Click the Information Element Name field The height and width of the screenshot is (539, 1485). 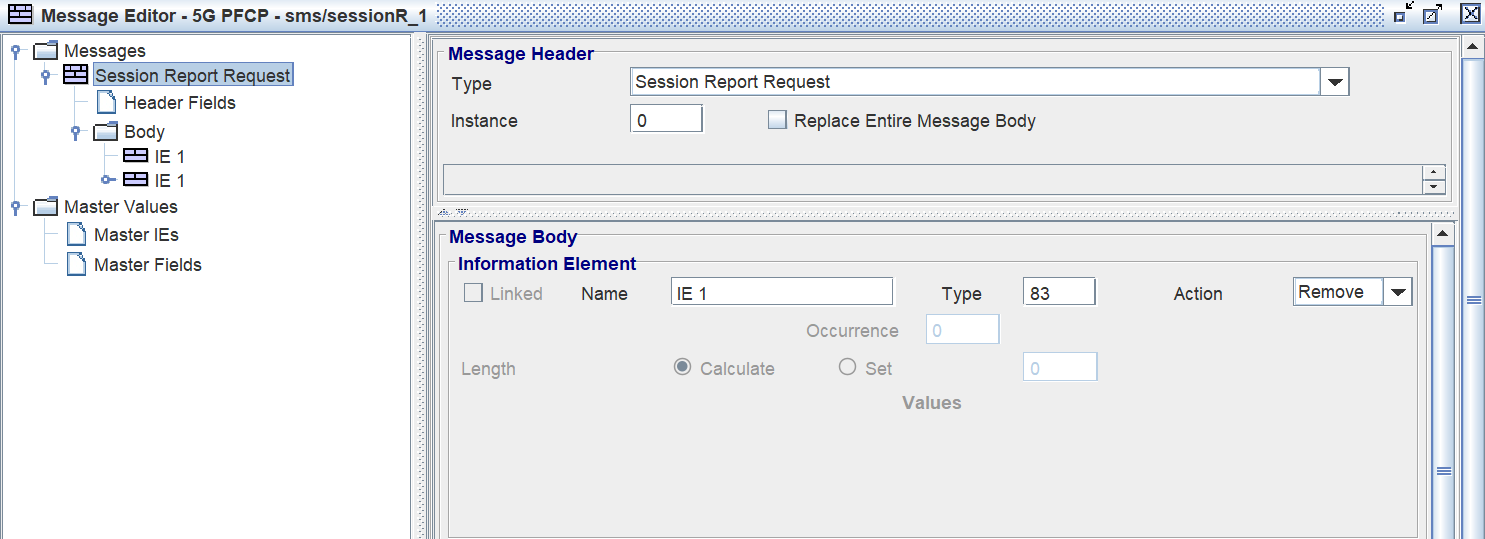(781, 293)
